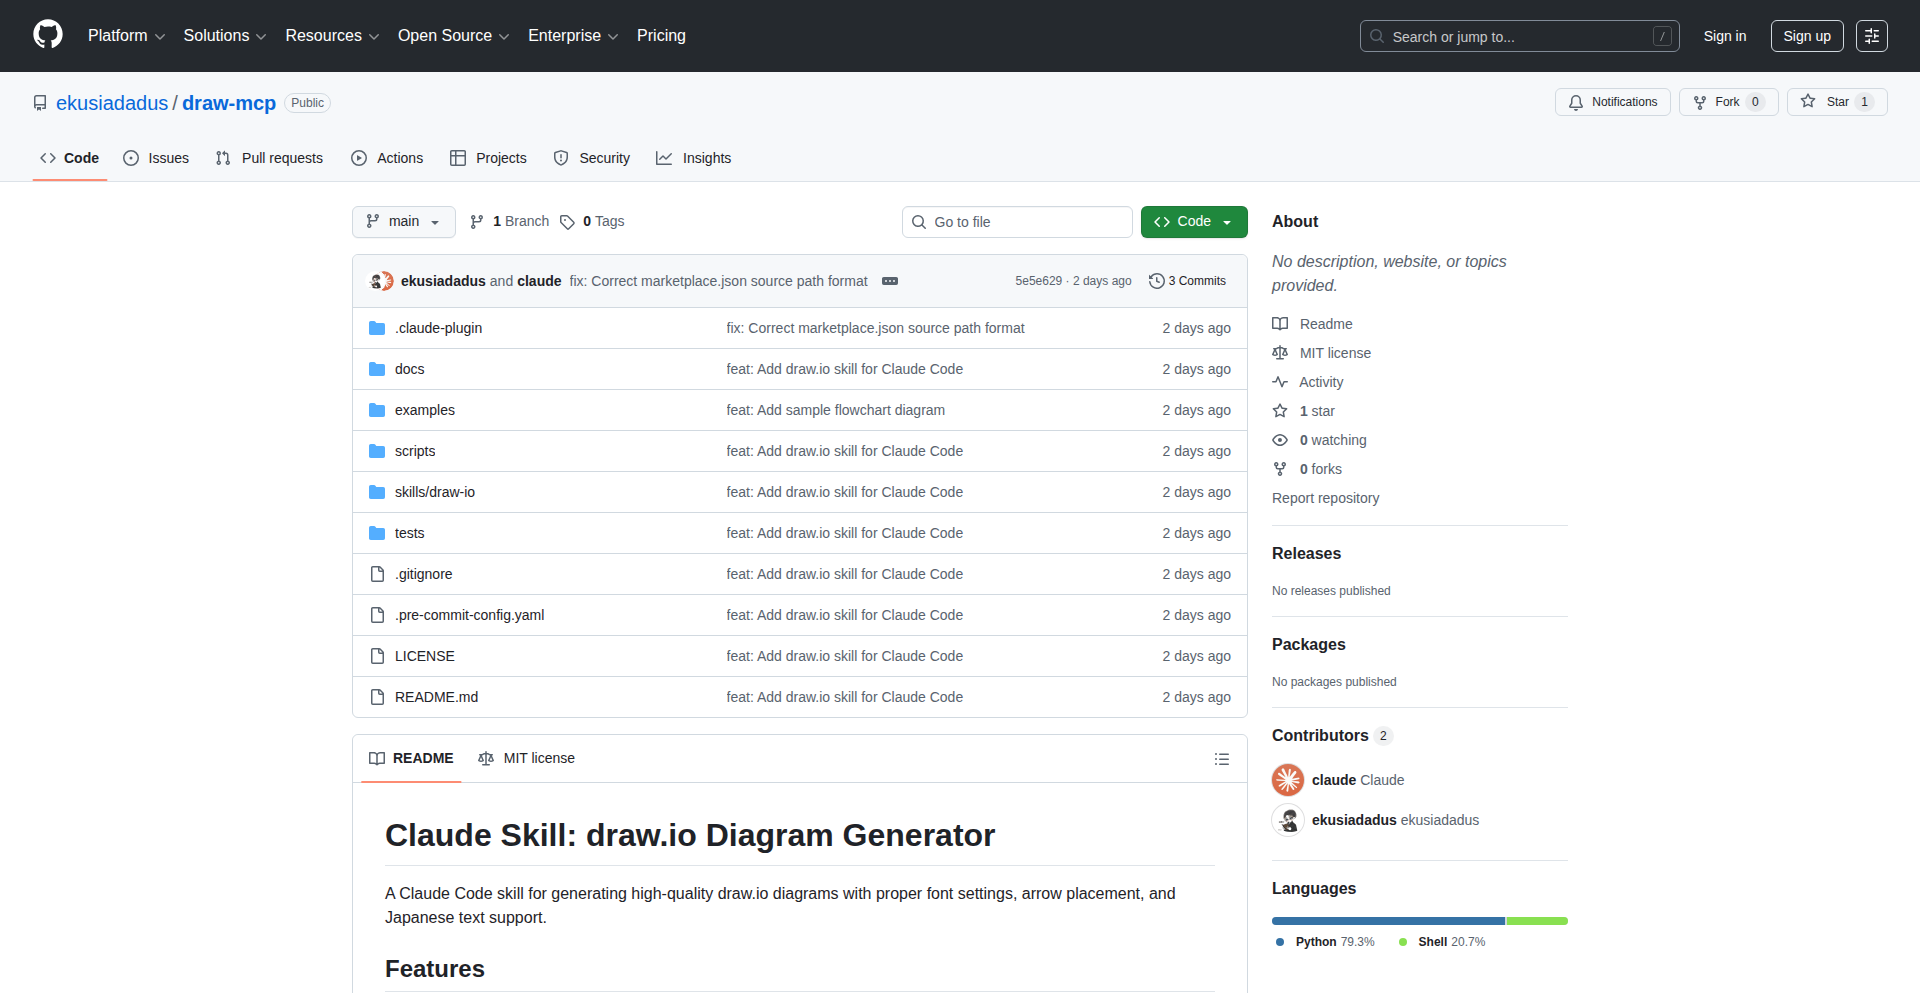Open the main branch dropdown
Viewport: 1920px width, 993px height.
[x=403, y=222]
